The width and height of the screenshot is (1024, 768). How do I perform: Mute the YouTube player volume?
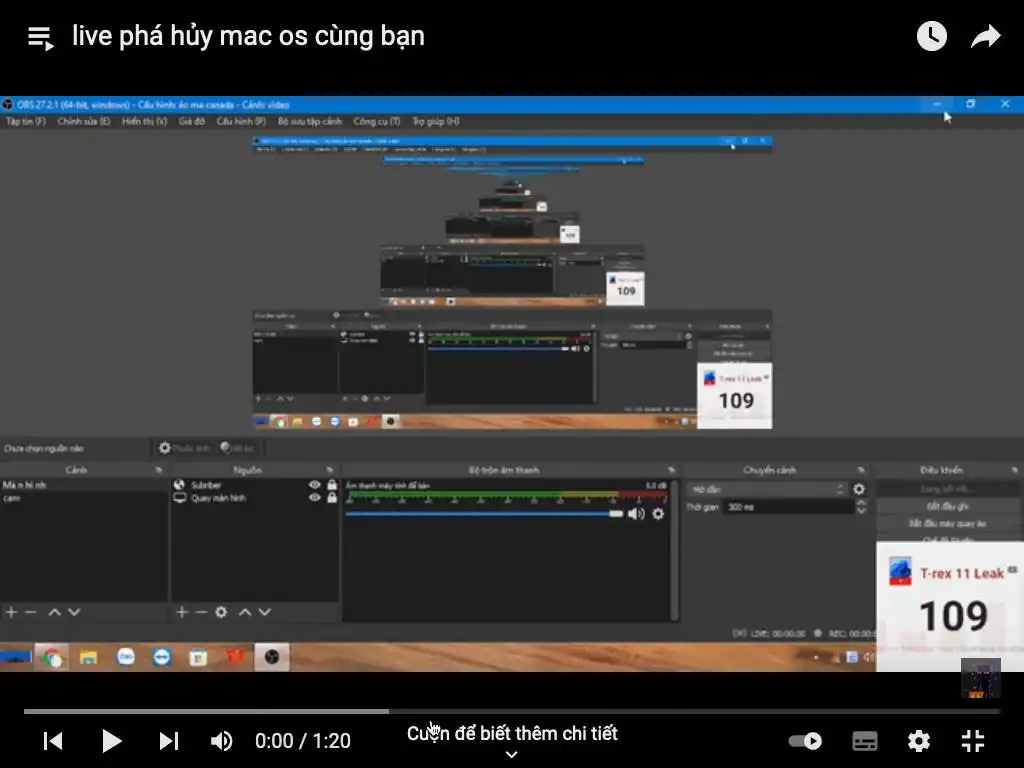221,741
